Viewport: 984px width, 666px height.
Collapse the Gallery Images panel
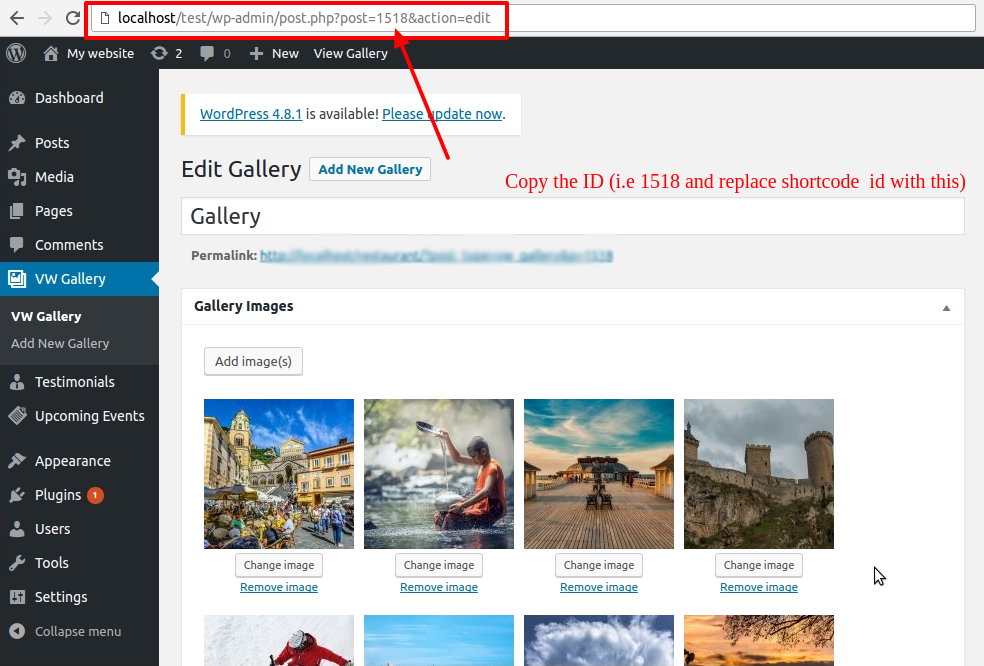tap(946, 308)
